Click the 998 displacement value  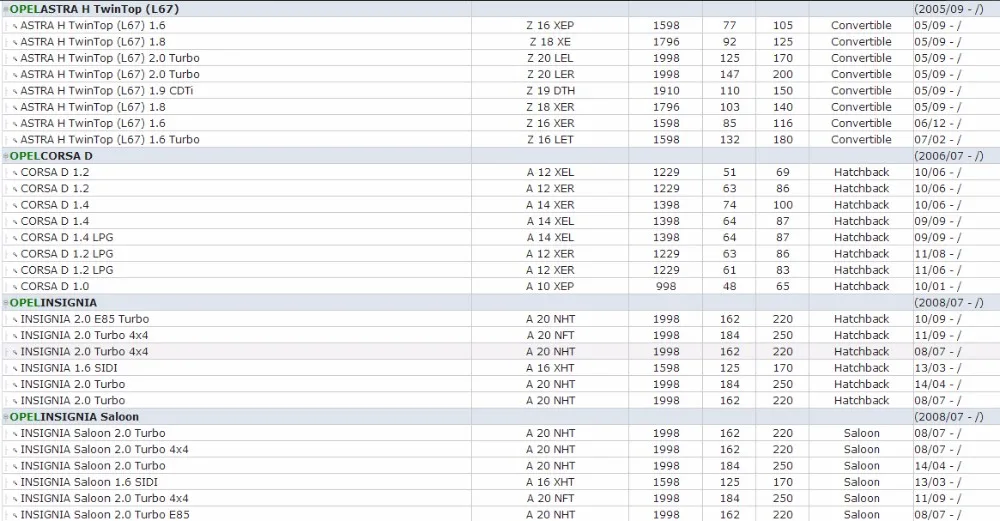[666, 286]
